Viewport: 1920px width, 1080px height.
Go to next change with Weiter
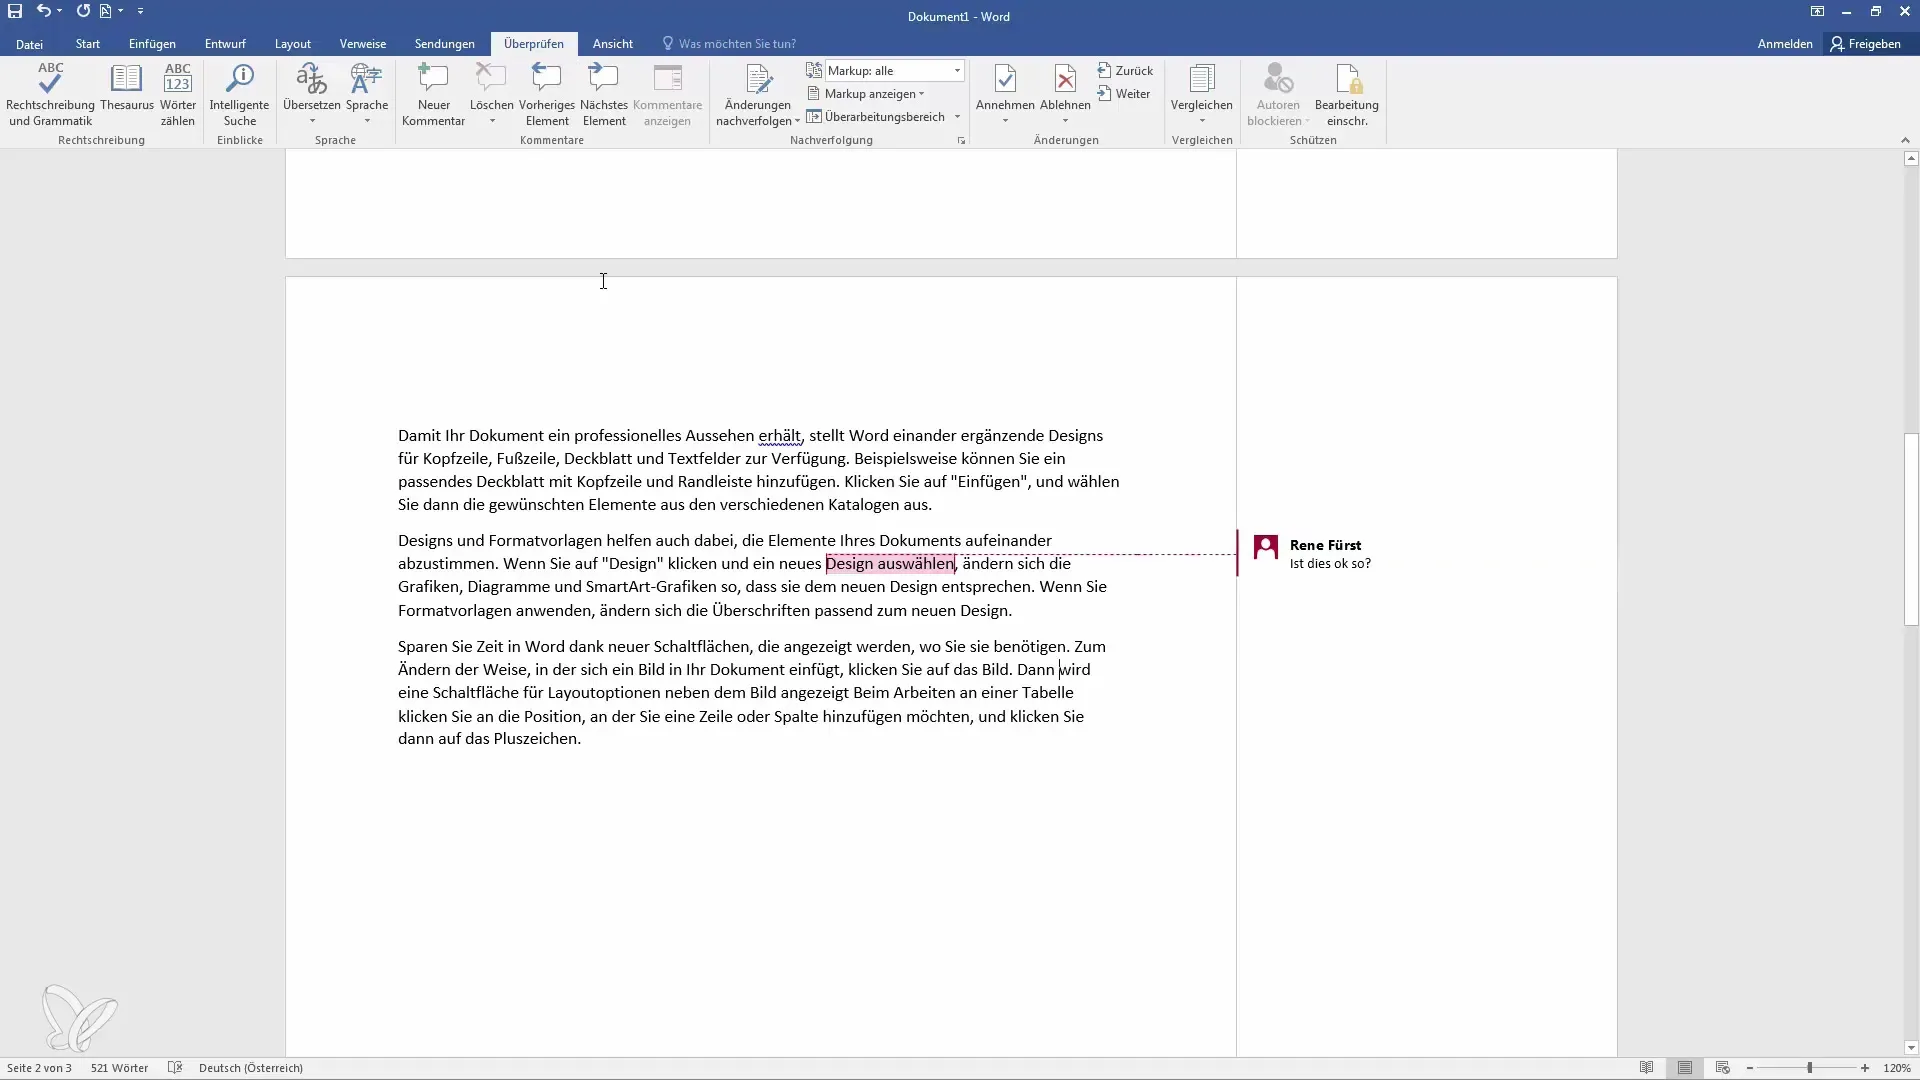click(x=1123, y=94)
